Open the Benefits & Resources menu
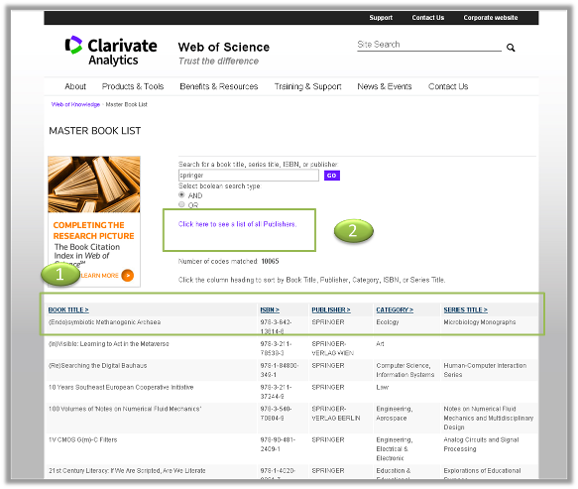The image size is (578, 489). [x=219, y=86]
